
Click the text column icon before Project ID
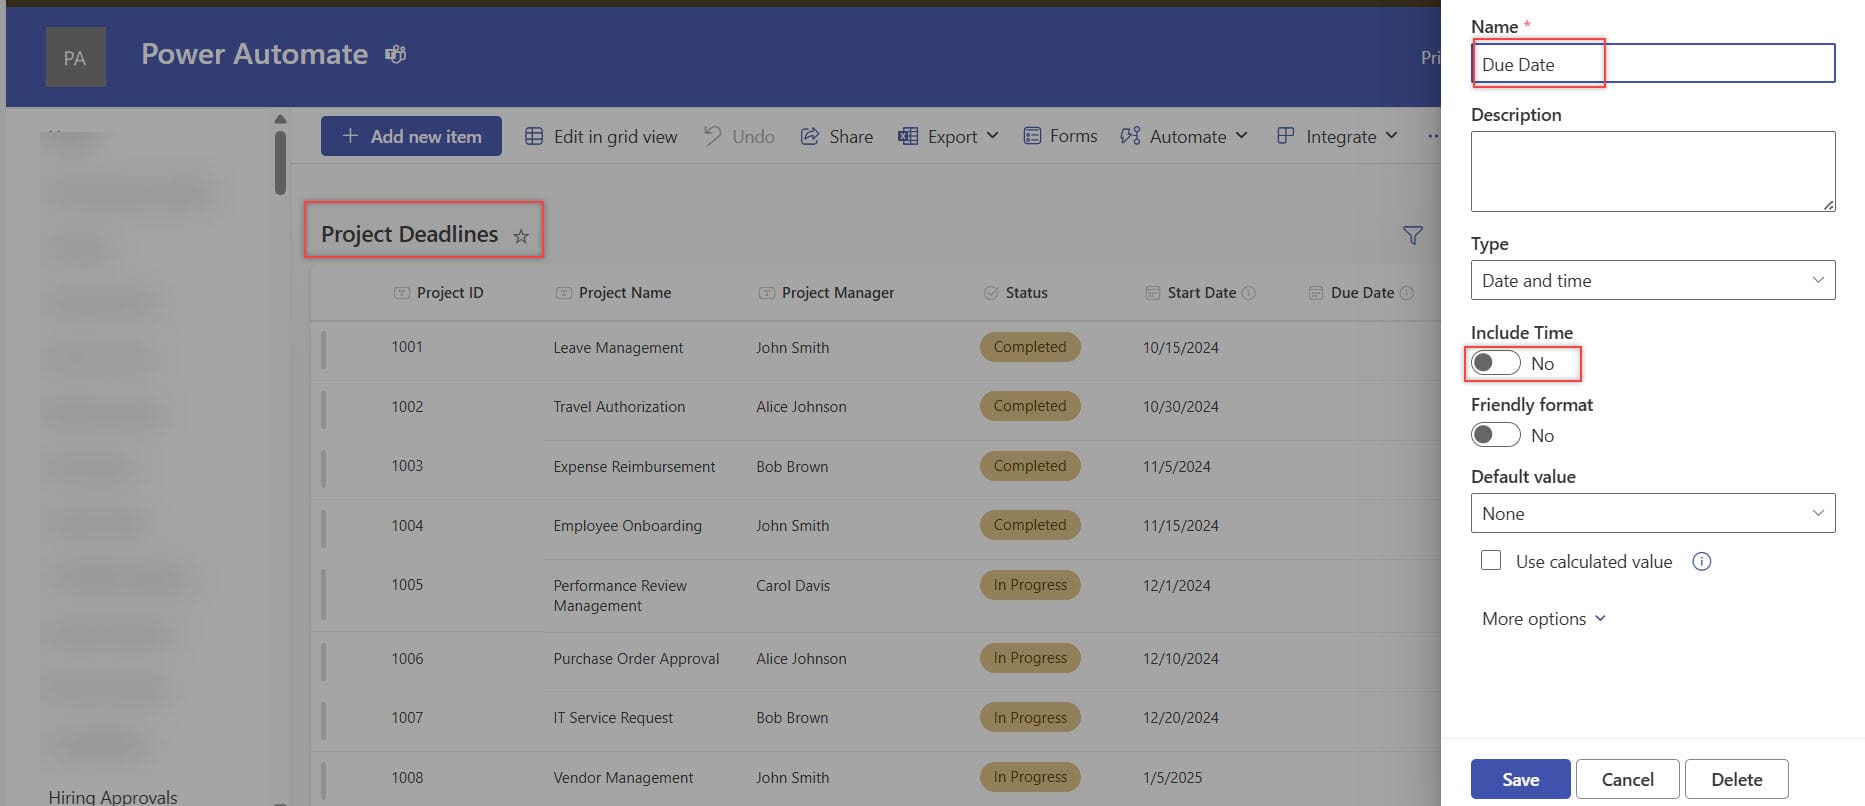click(x=402, y=293)
